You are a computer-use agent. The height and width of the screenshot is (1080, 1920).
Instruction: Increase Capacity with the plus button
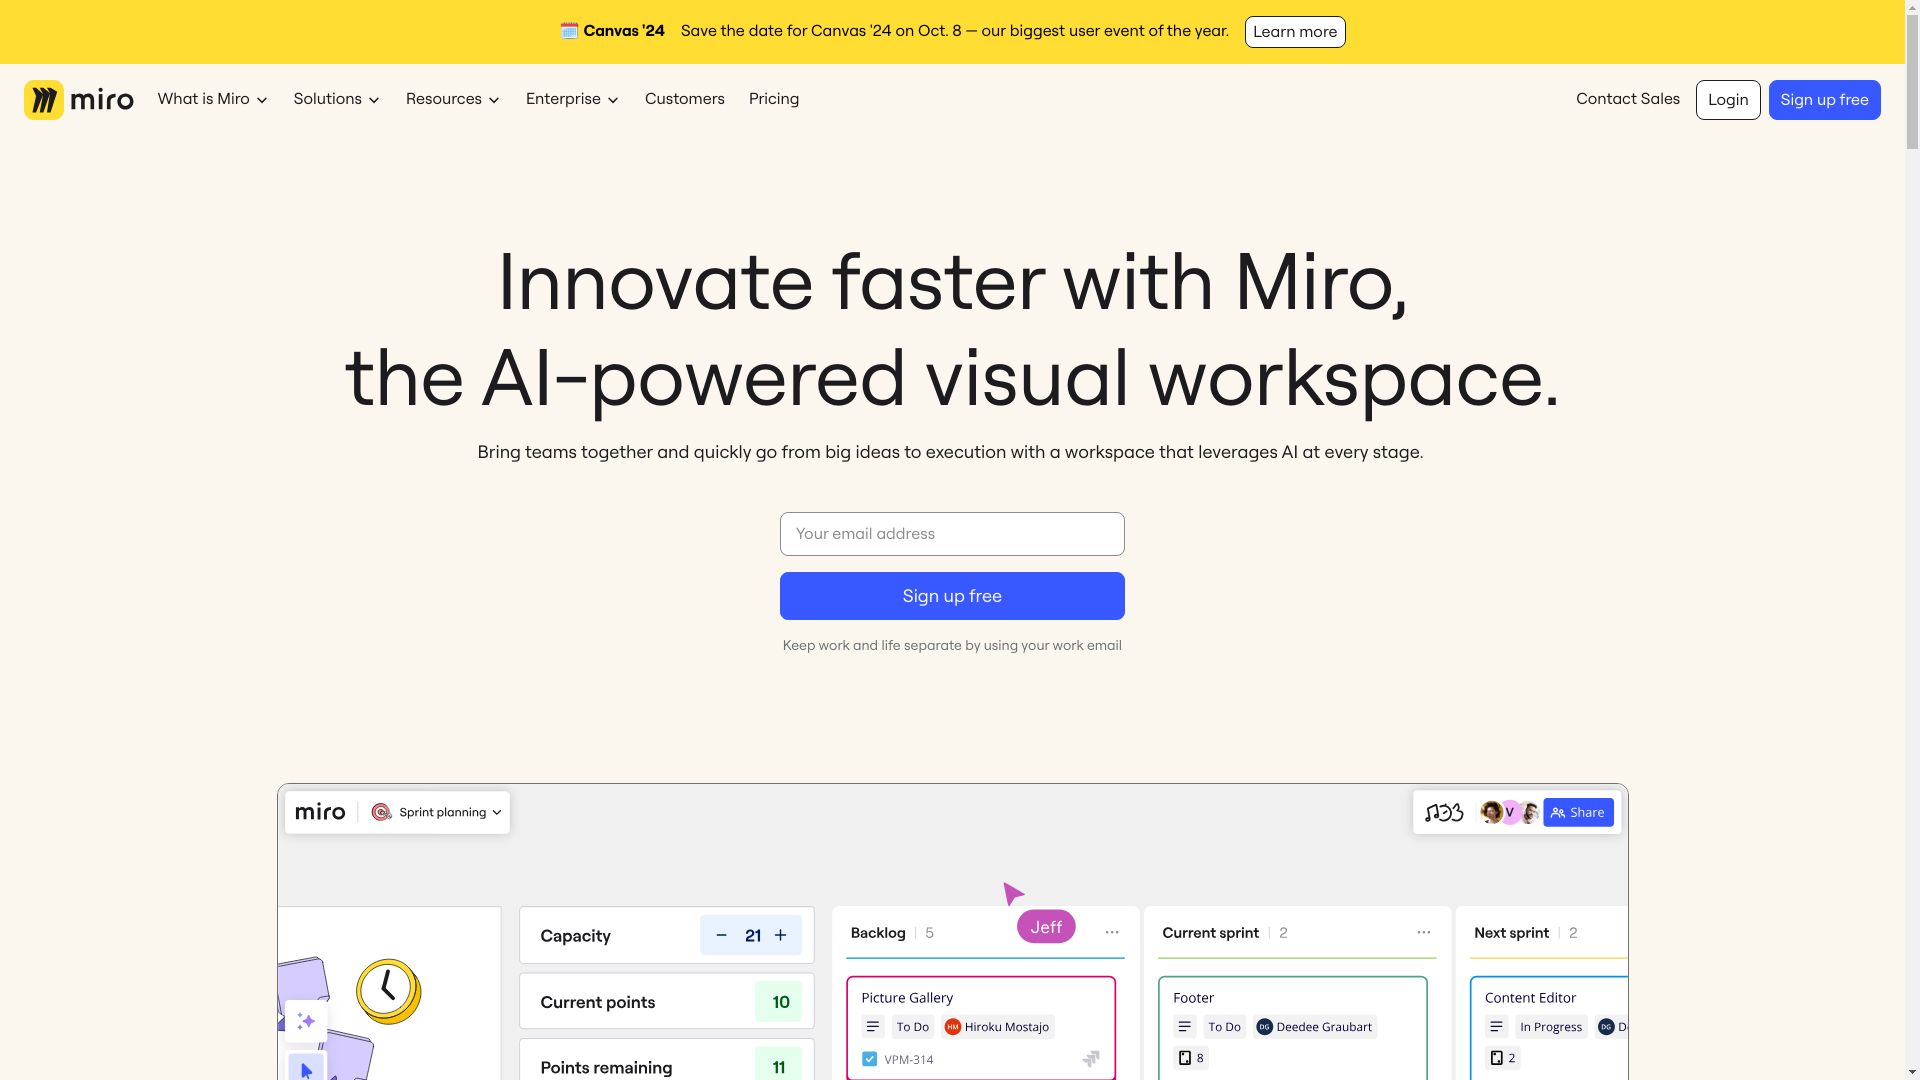(x=781, y=935)
